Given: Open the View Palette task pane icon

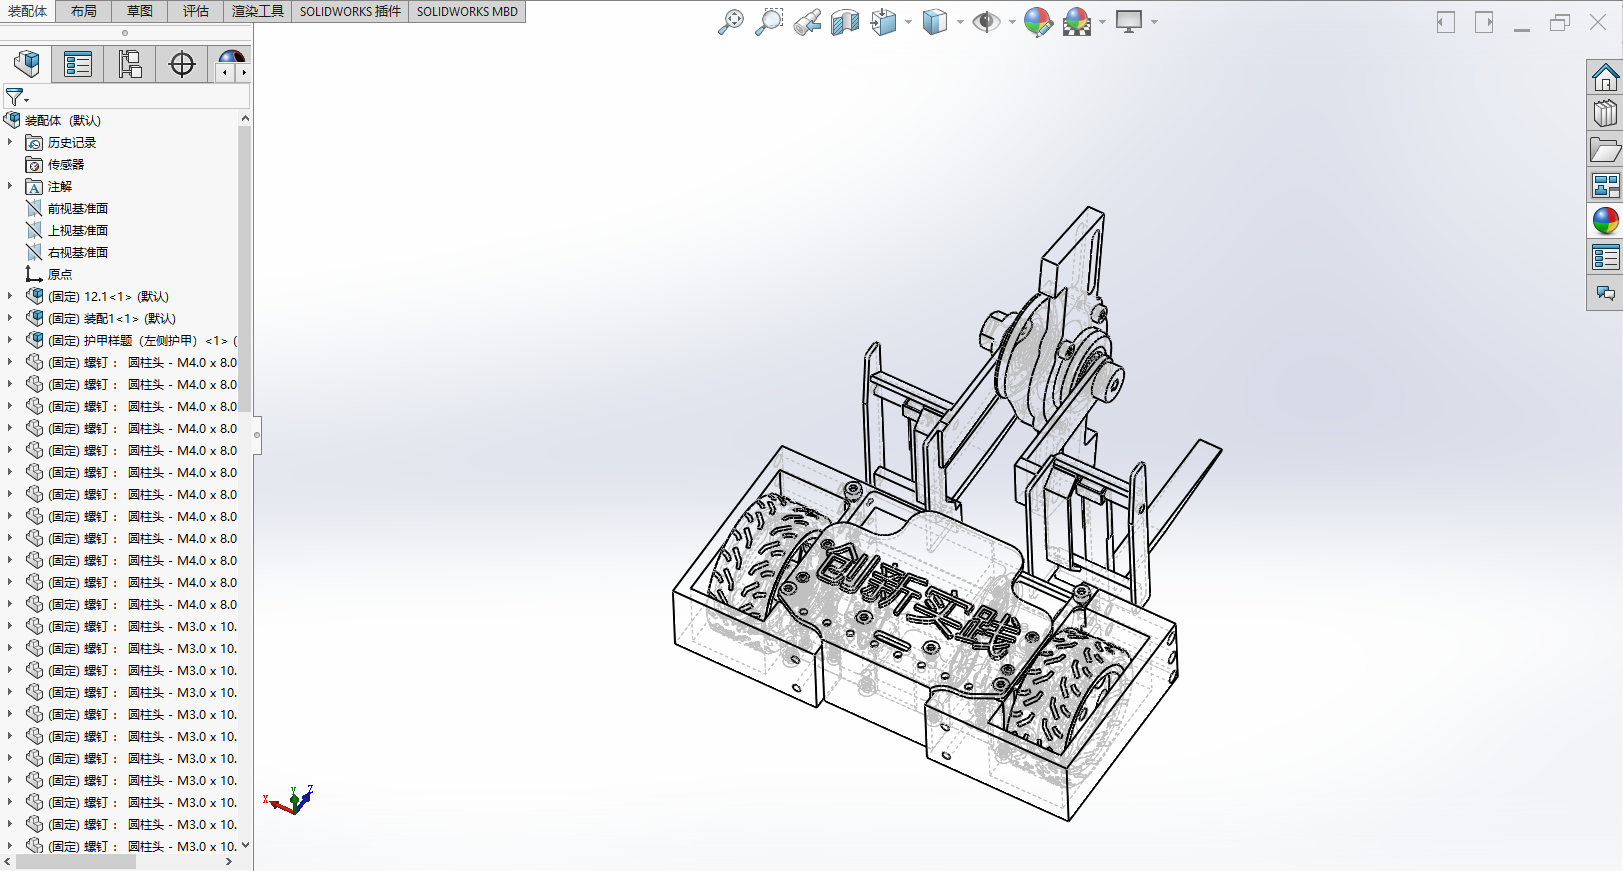Looking at the screenshot, I should click(1605, 185).
